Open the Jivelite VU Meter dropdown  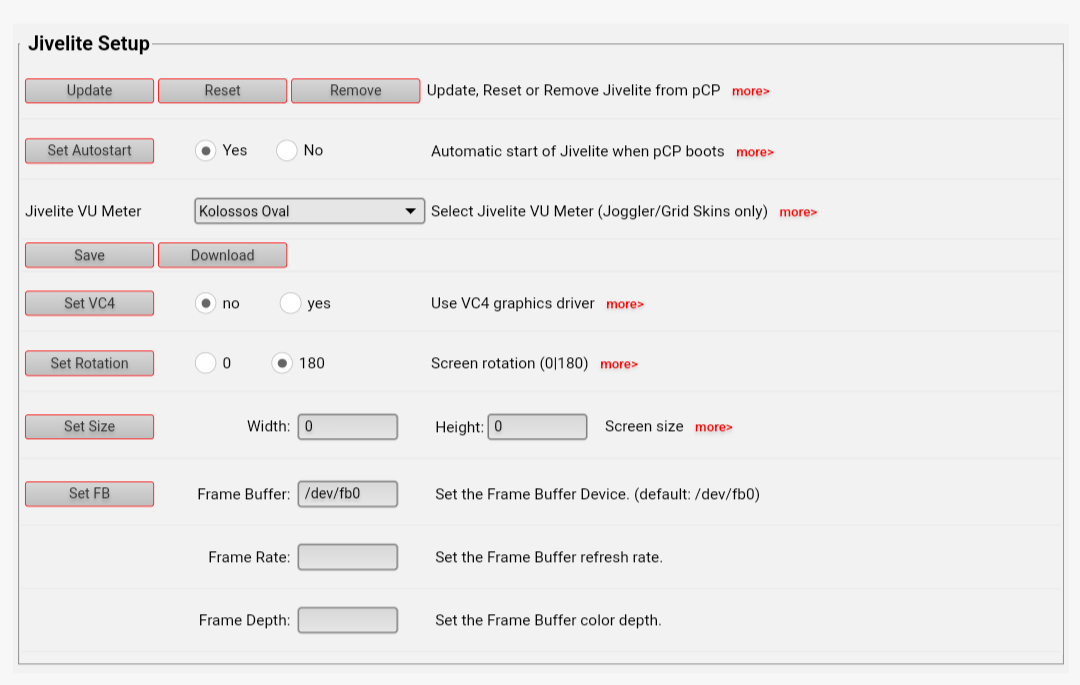click(309, 211)
